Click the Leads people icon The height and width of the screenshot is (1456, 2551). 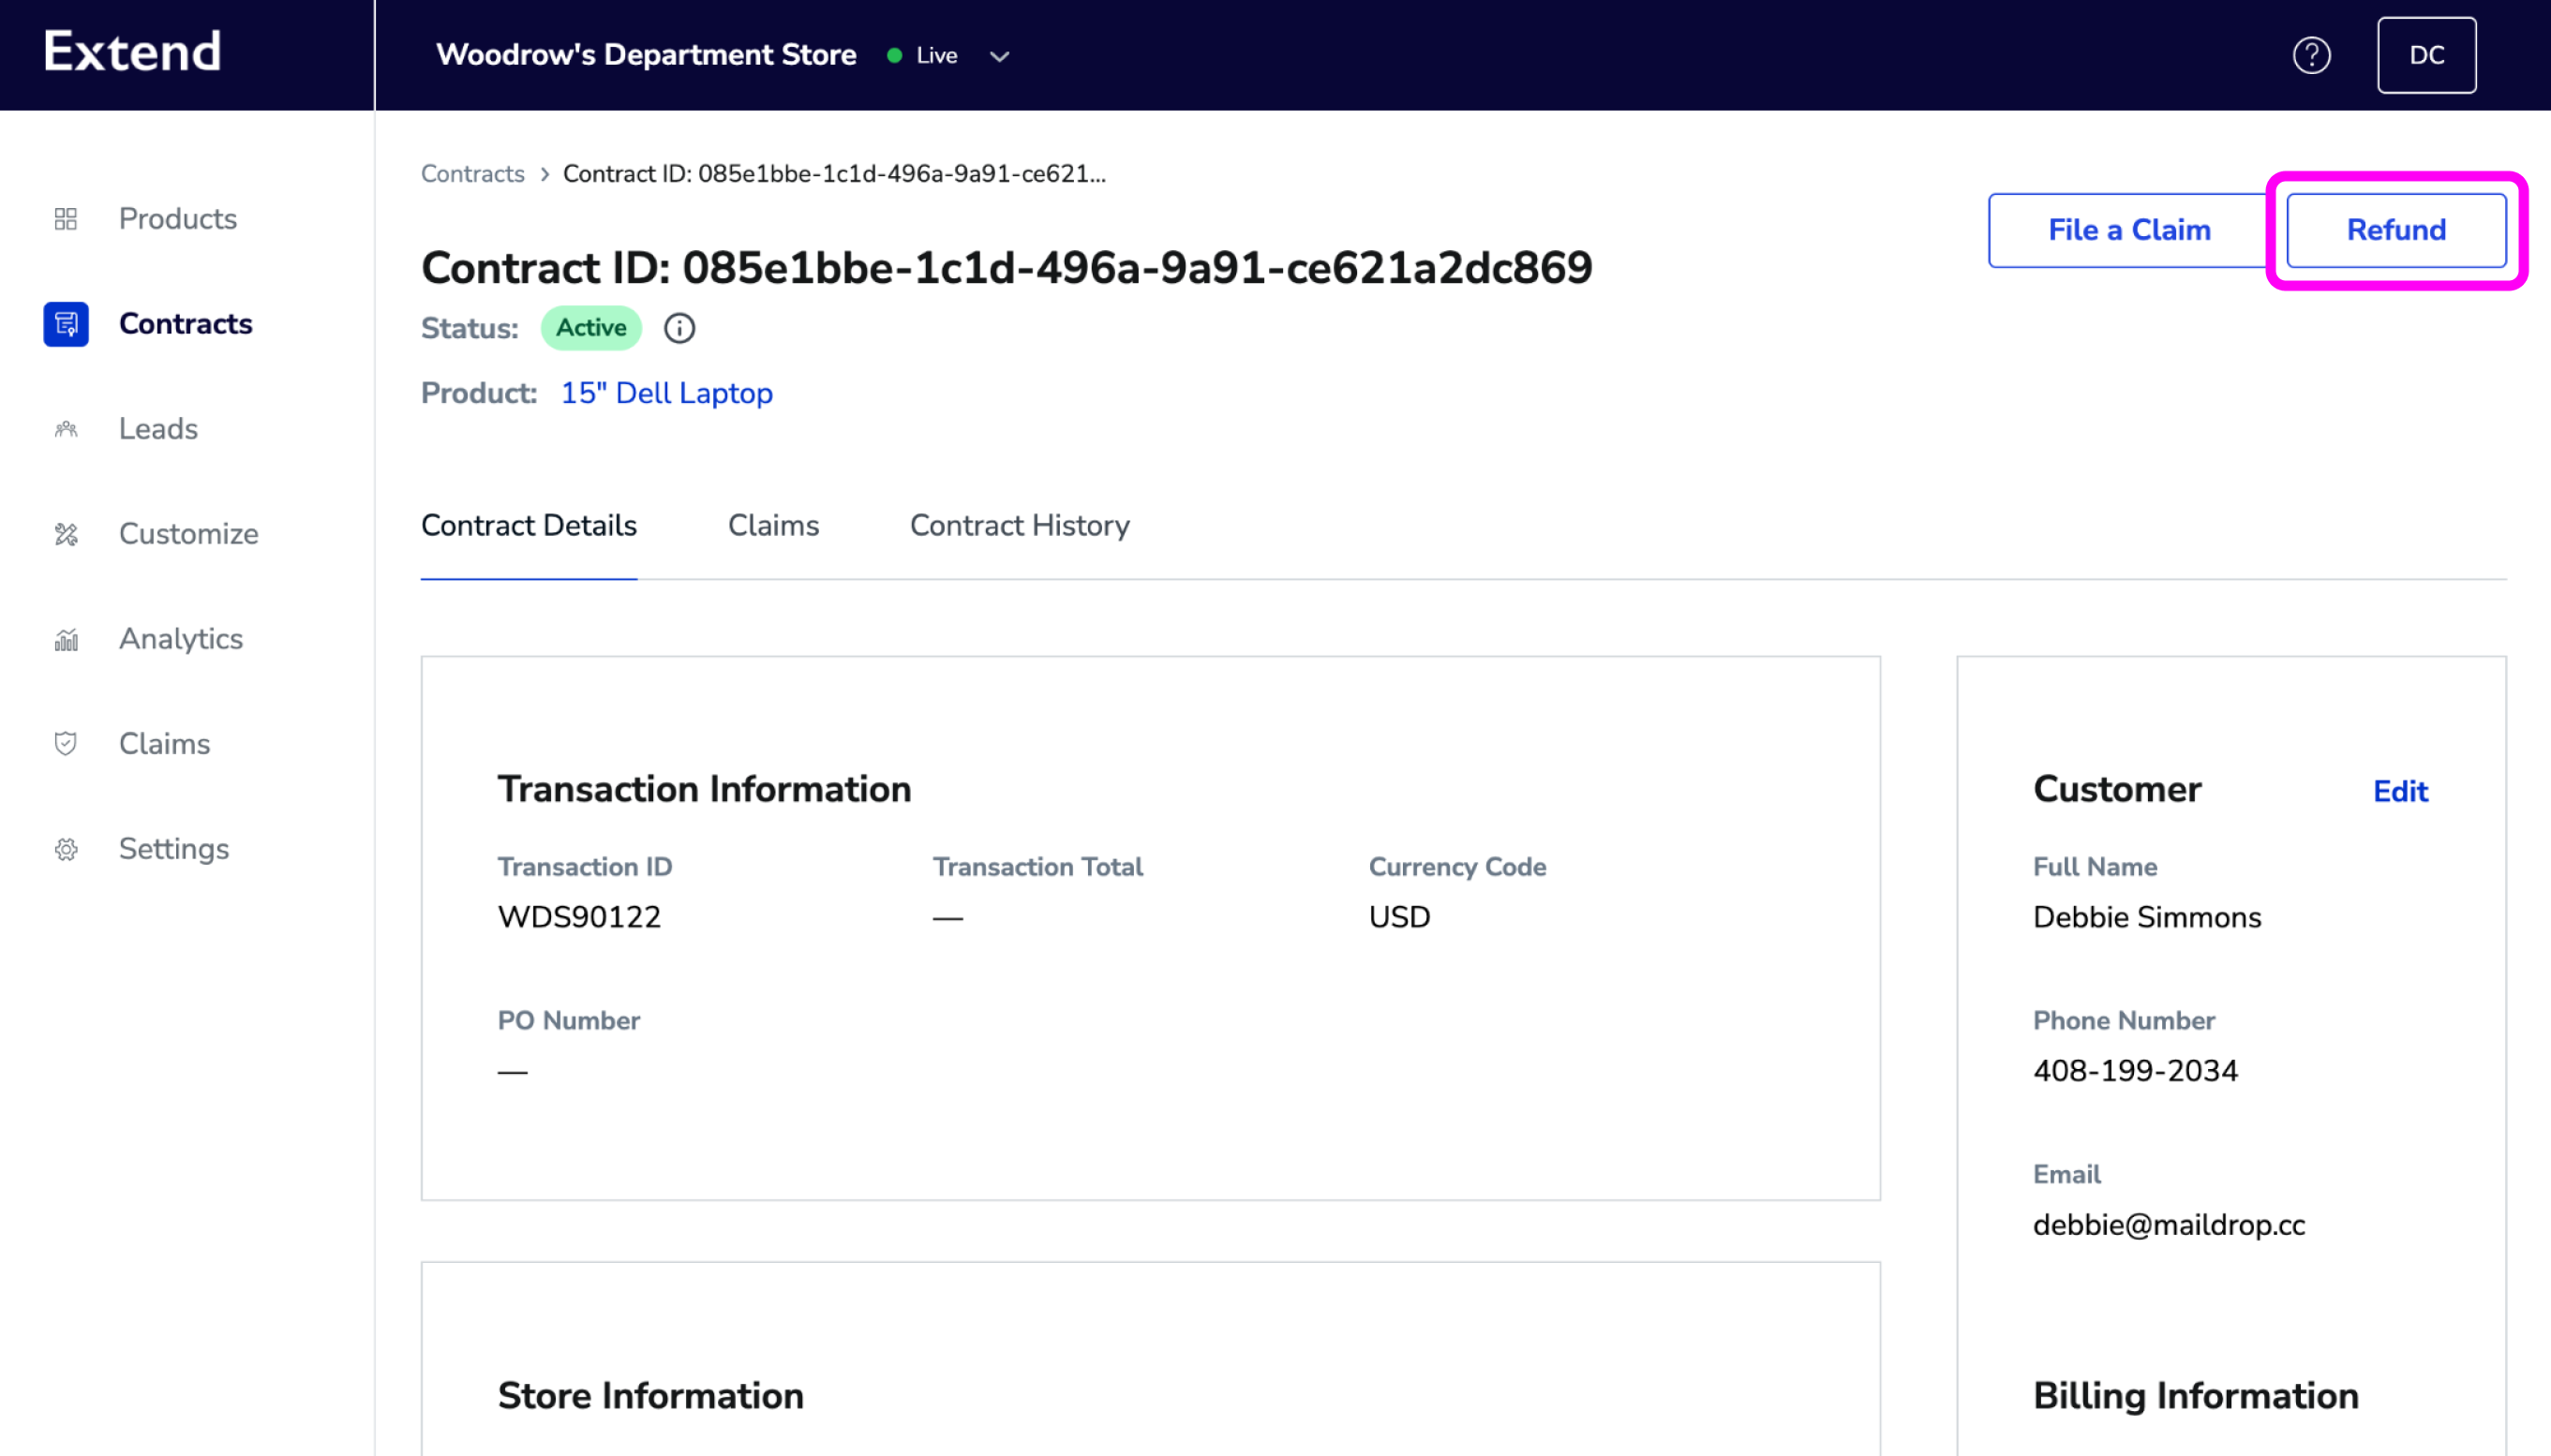point(66,429)
